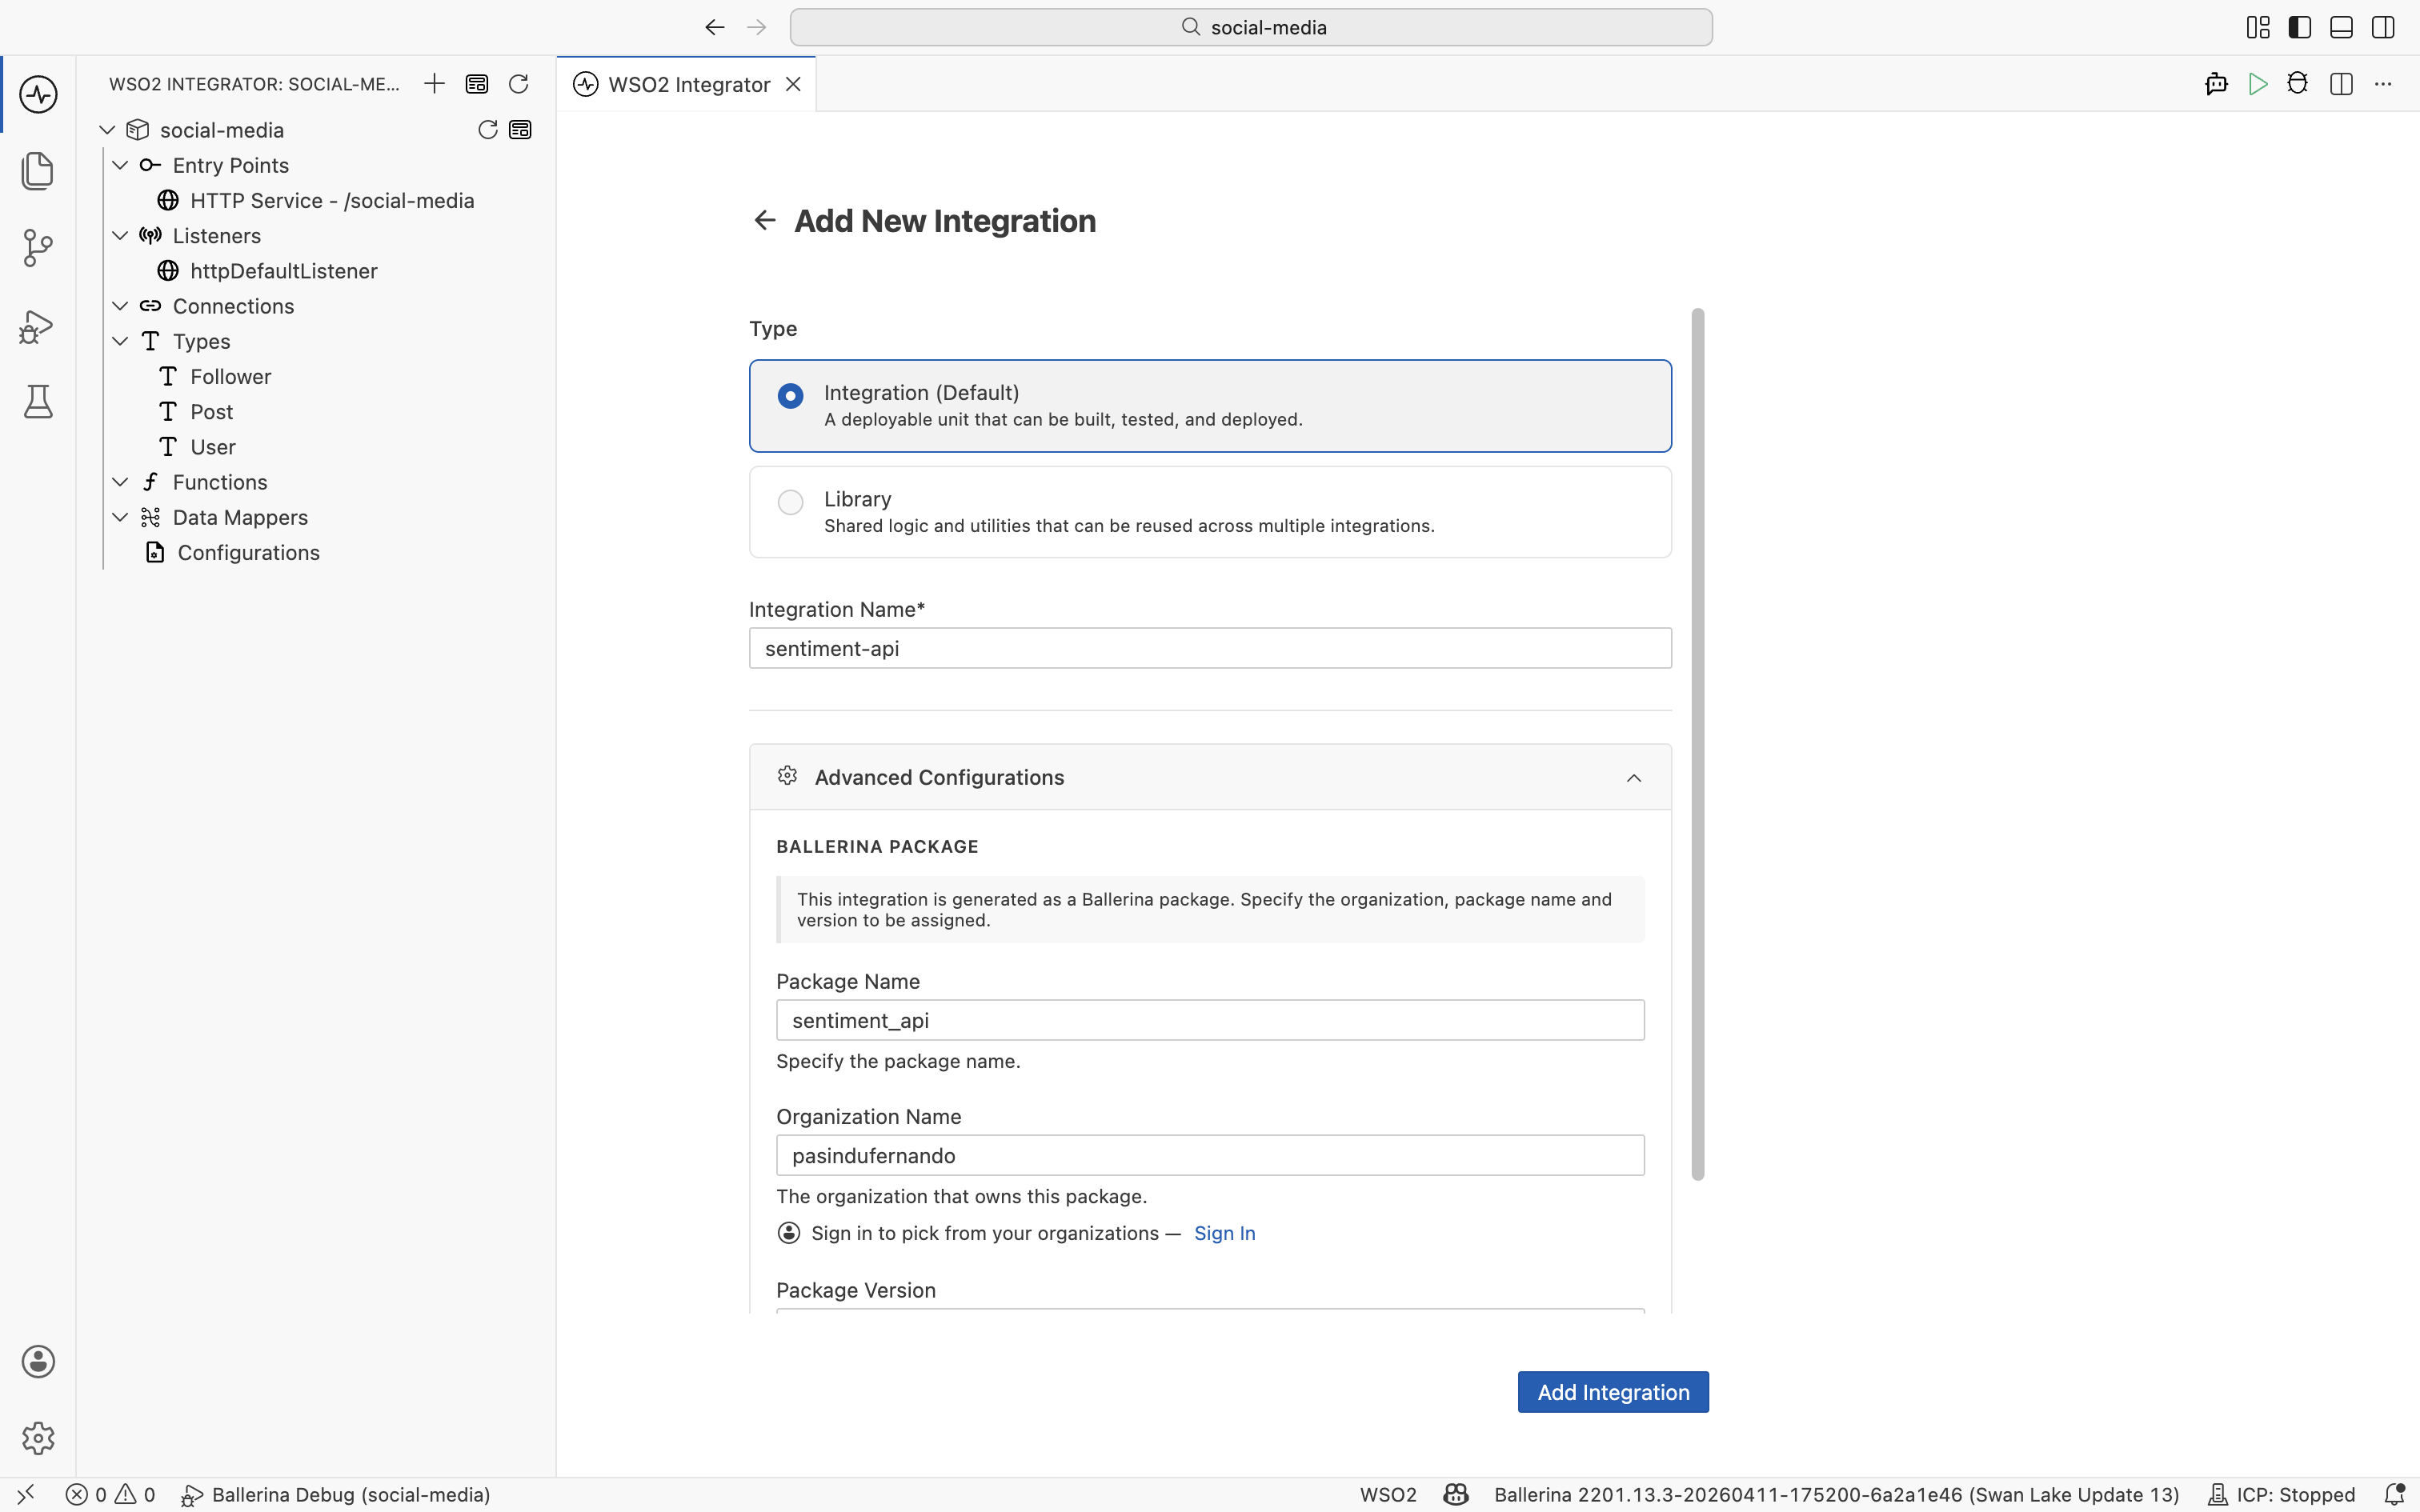Open Run and Debug sidebar icon
The width and height of the screenshot is (2420, 1512).
coord(38,326)
